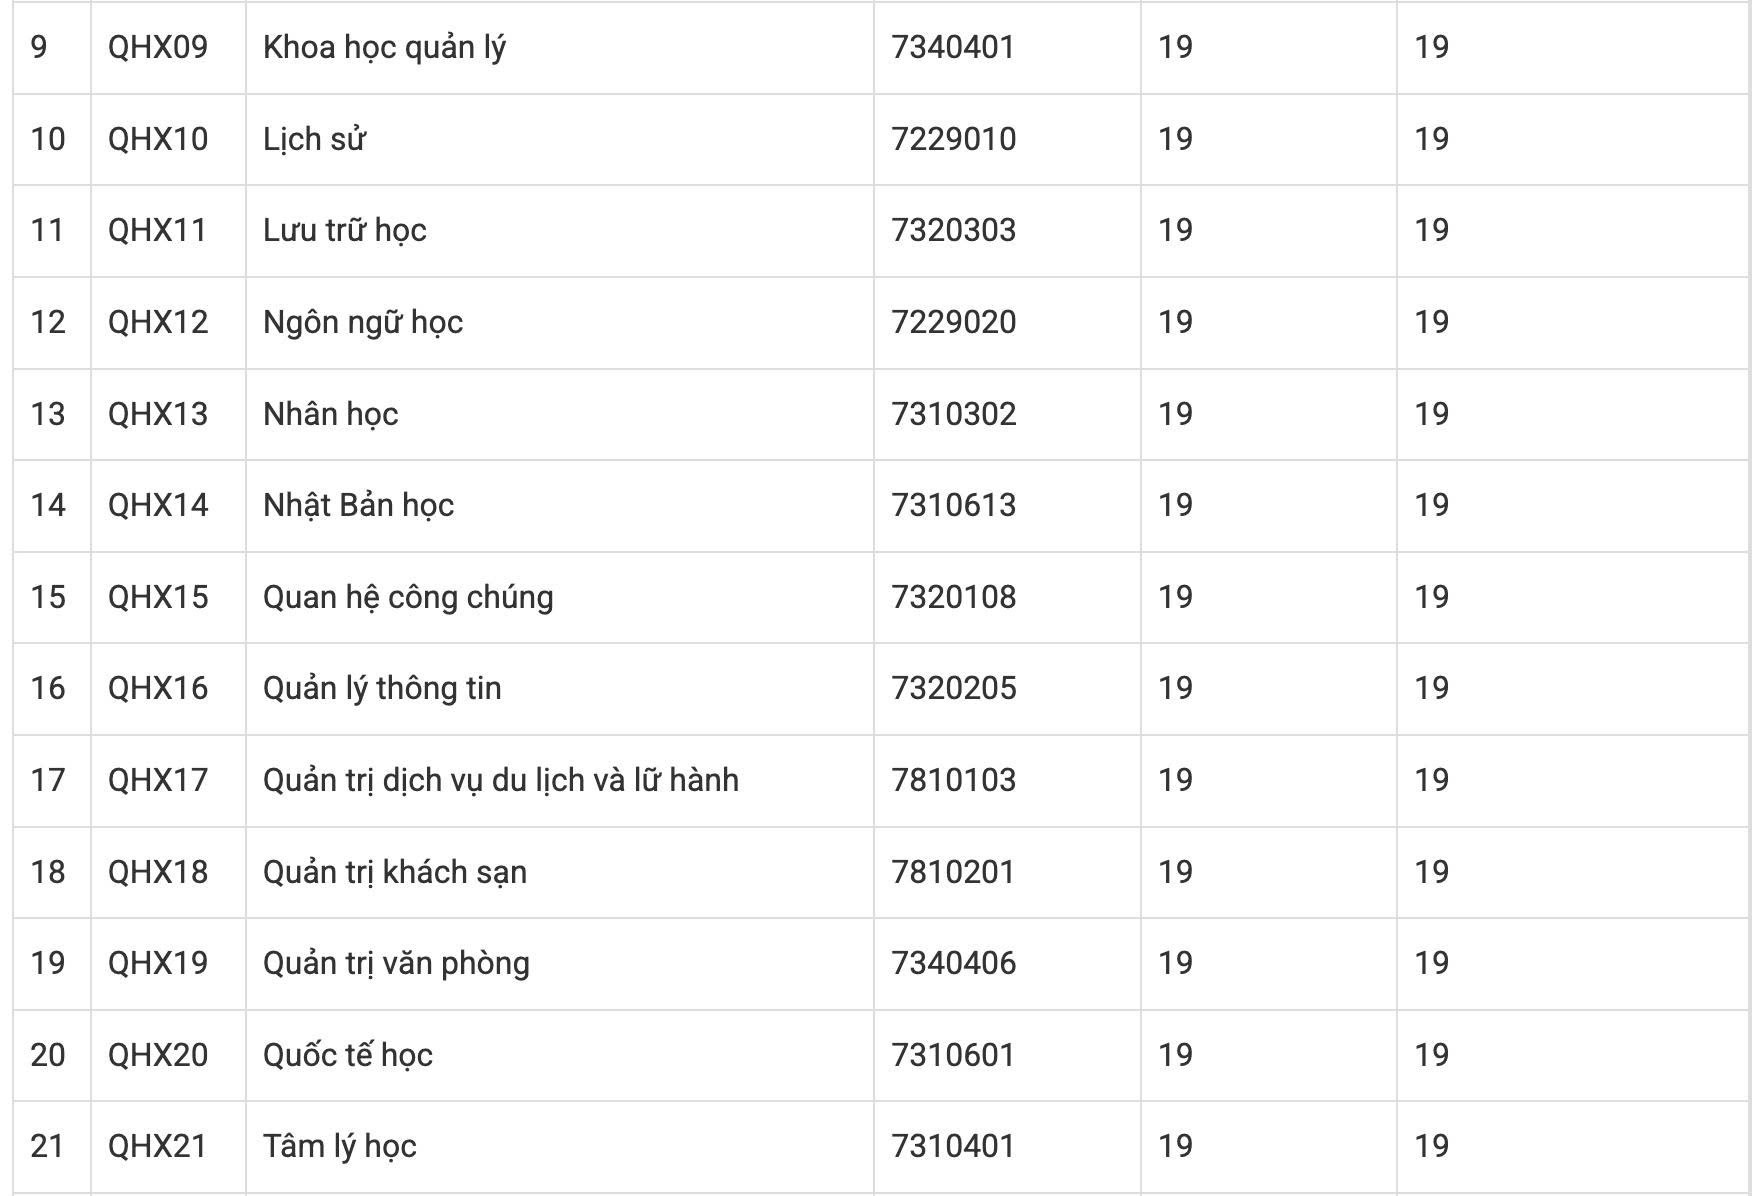Select the 'Ngôn ngữ học' cell
The height and width of the screenshot is (1196, 1752).
click(x=559, y=322)
